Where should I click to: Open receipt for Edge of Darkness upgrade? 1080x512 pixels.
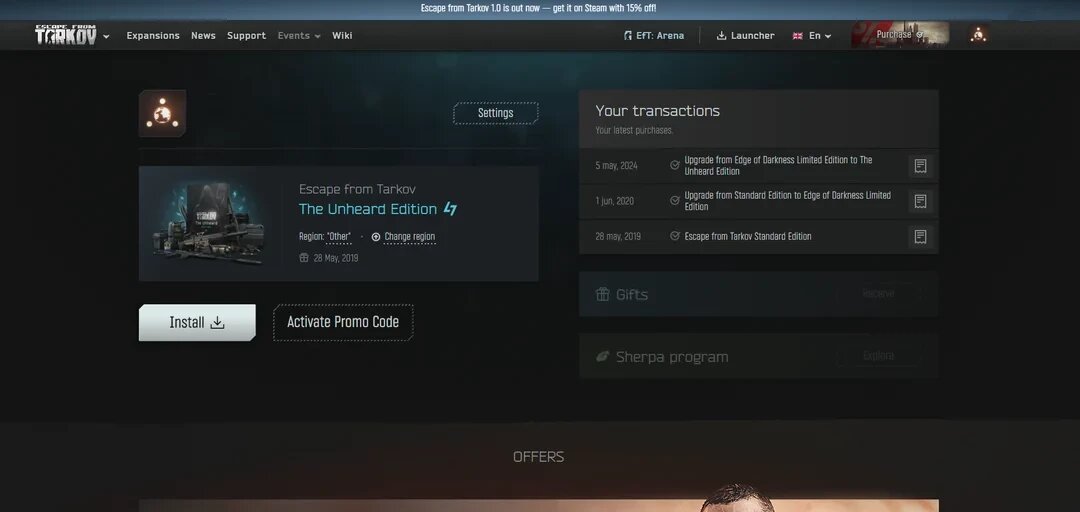[920, 201]
